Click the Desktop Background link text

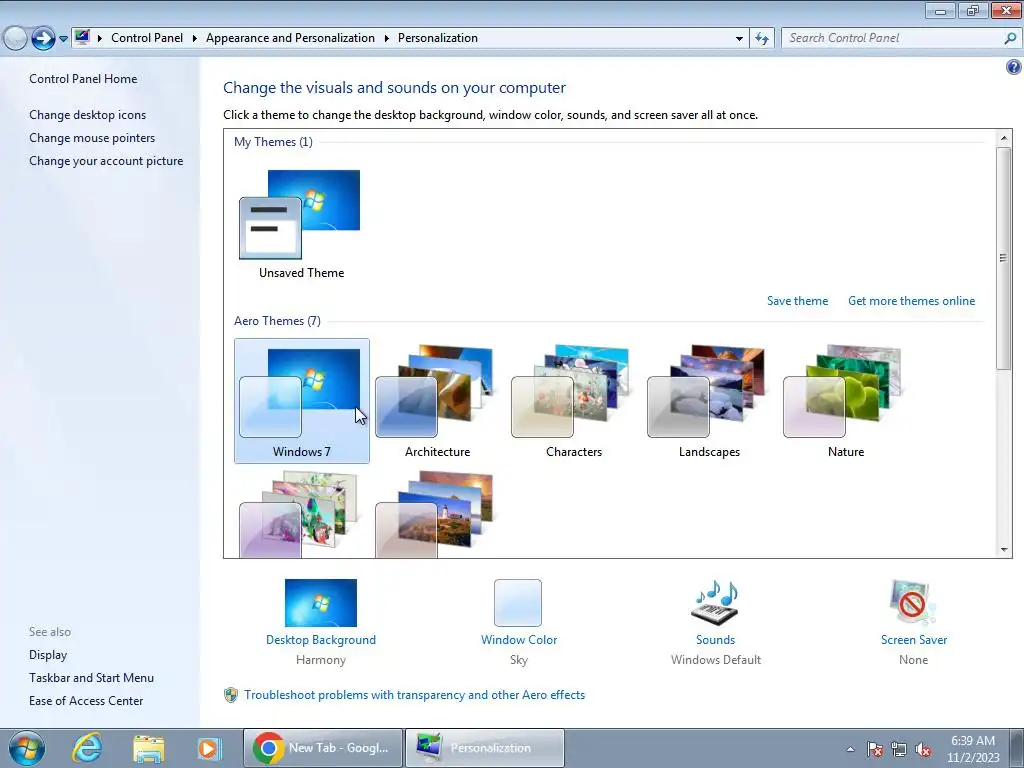click(x=321, y=640)
